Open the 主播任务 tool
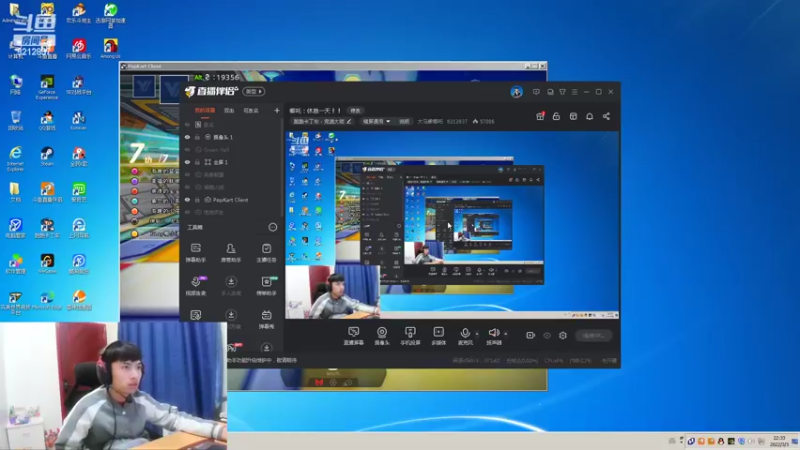Image resolution: width=800 pixels, height=450 pixels. [x=266, y=253]
